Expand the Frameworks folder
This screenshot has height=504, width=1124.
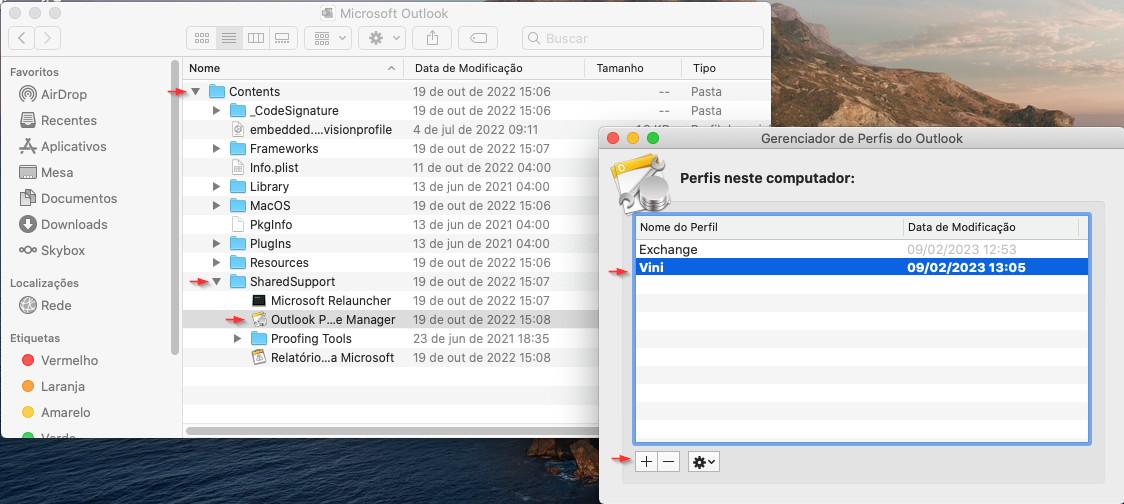coord(217,148)
